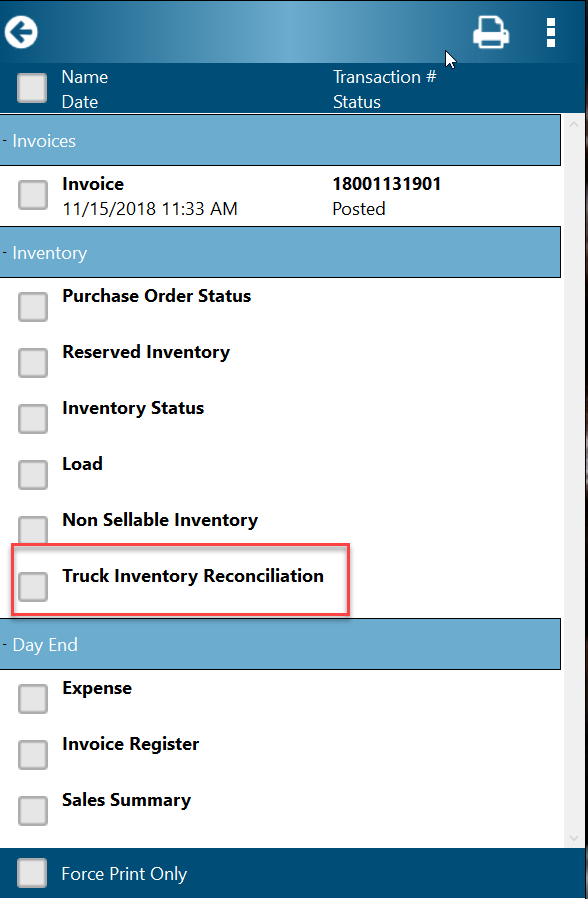Check the Purchase Order Status report
Image resolution: width=588 pixels, height=899 pixels.
(32, 307)
